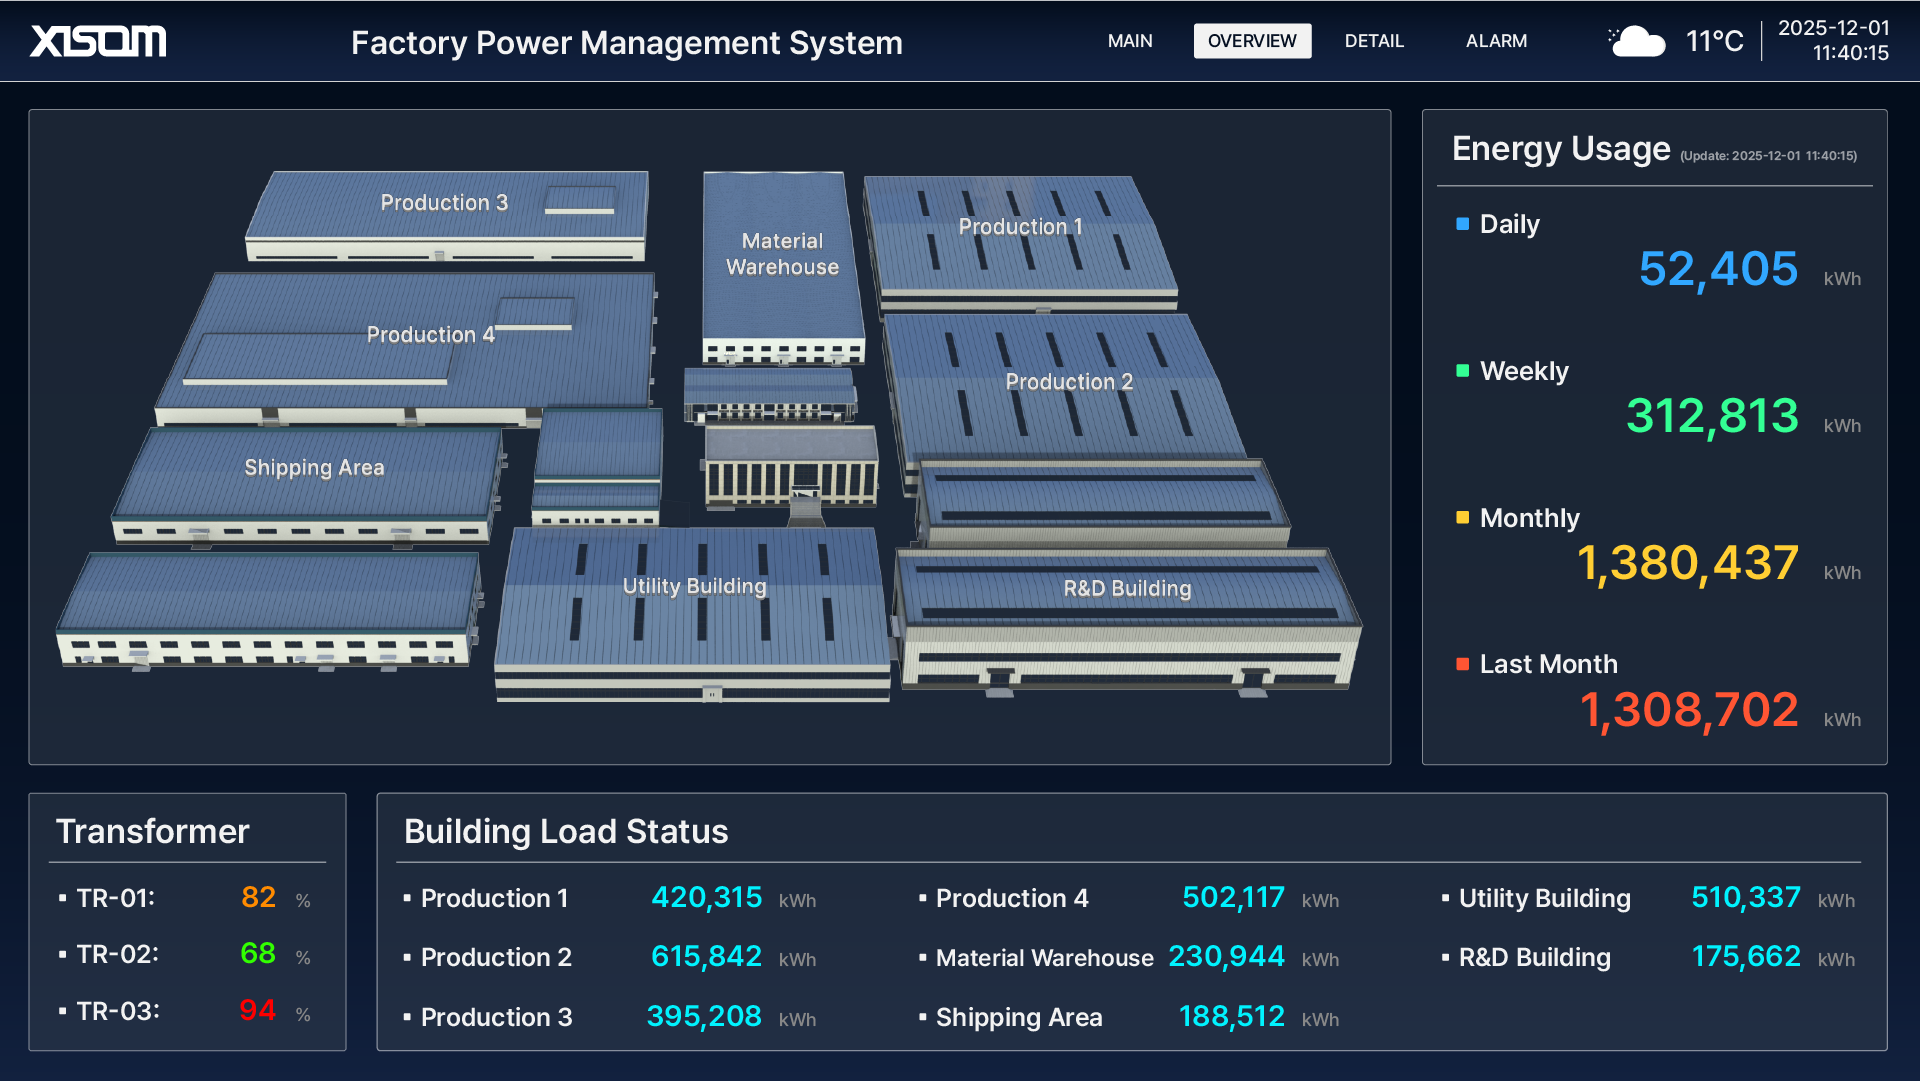Switch to the DETAIL tab
The image size is (1920, 1081).
pyautogui.click(x=1374, y=41)
